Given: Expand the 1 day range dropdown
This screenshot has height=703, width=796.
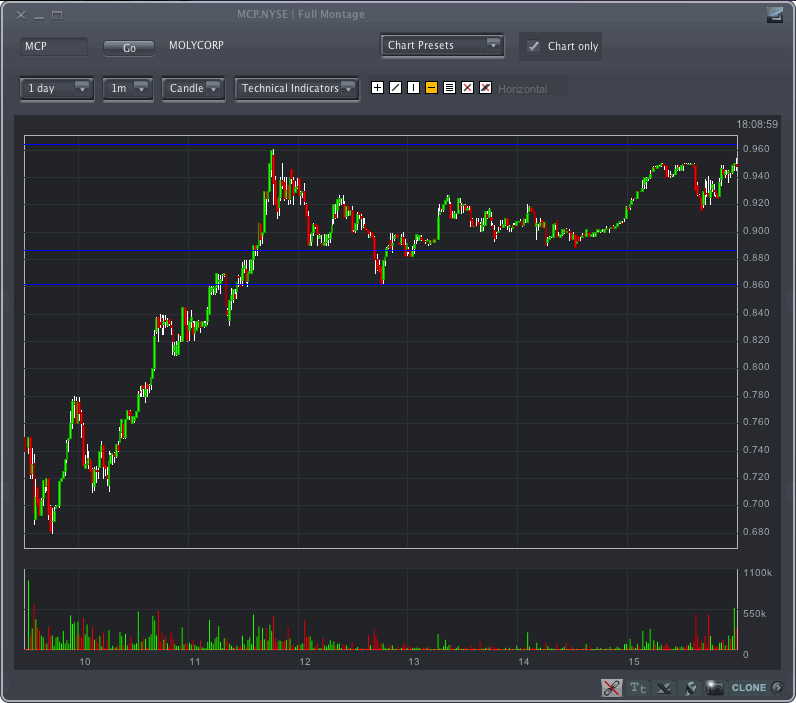Looking at the screenshot, I should click(x=56, y=89).
